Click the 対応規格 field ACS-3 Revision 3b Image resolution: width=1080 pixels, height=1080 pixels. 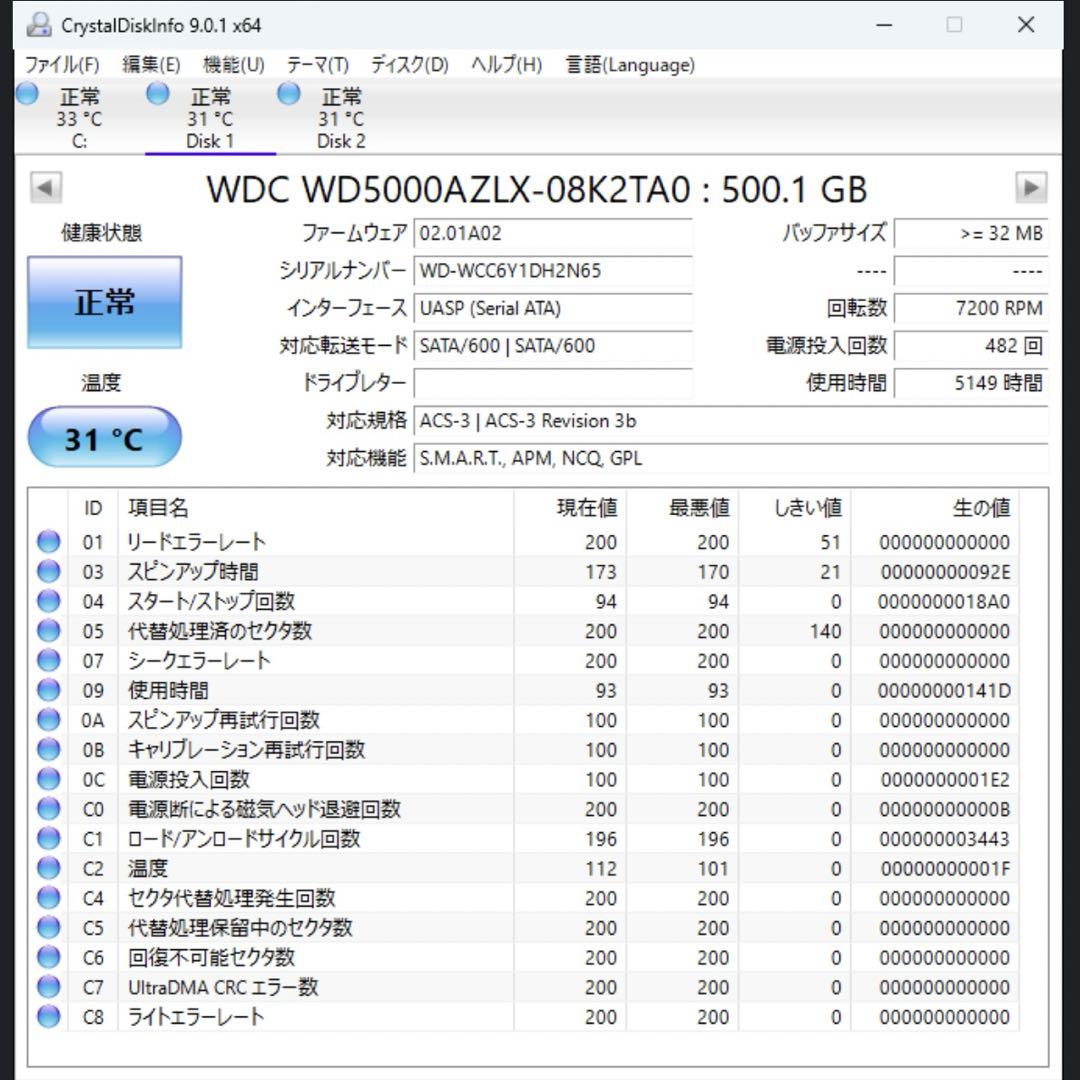coord(731,420)
